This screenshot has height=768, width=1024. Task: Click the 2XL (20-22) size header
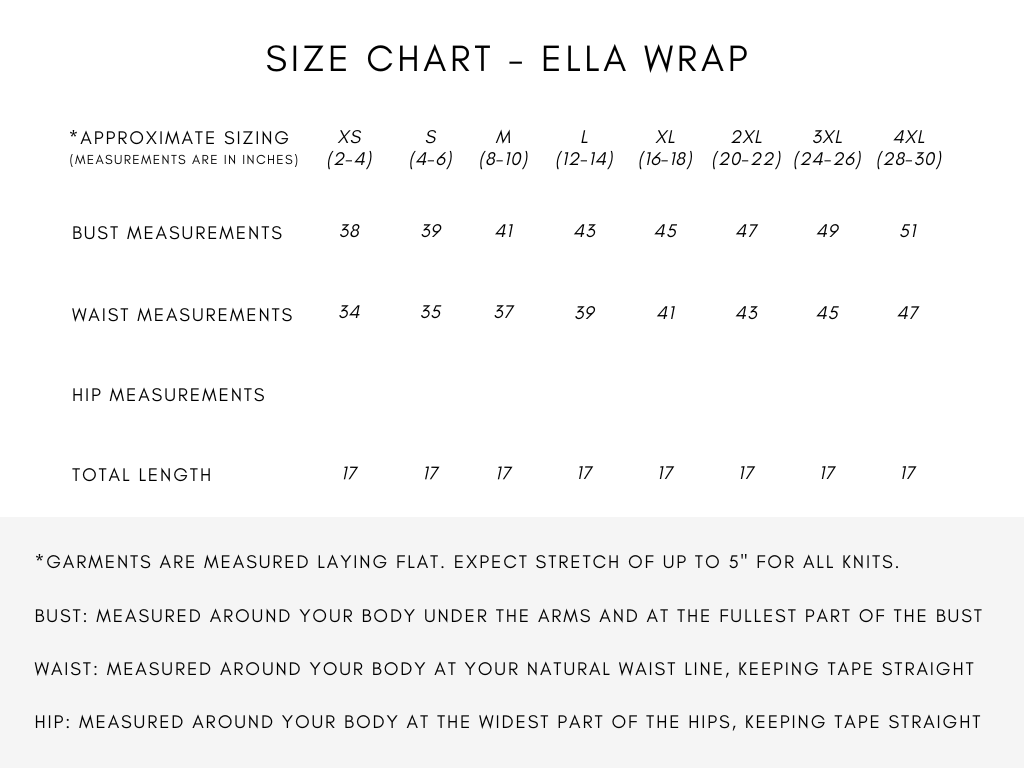pos(746,148)
